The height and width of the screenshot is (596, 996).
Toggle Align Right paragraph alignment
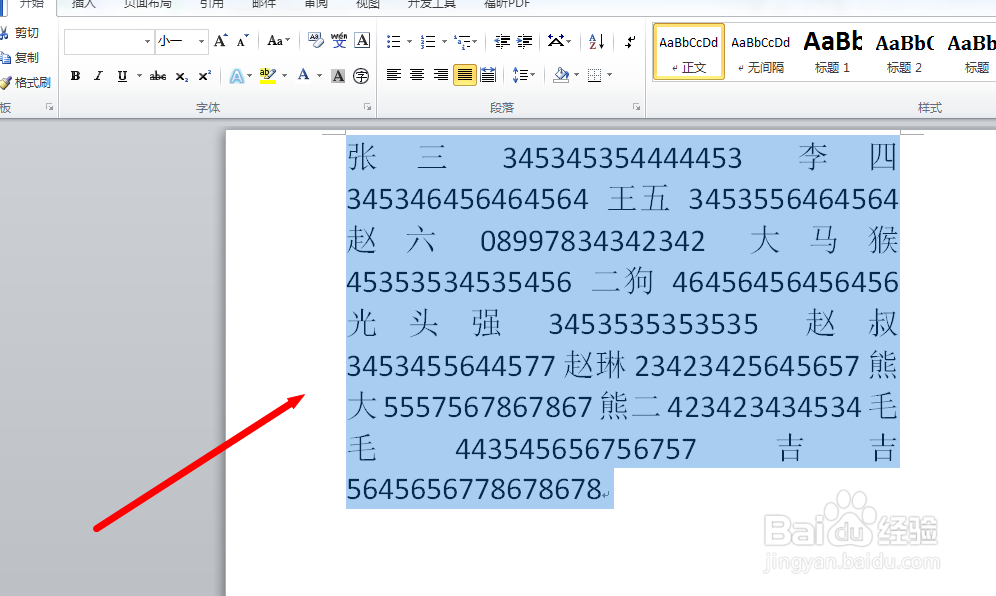click(x=440, y=76)
